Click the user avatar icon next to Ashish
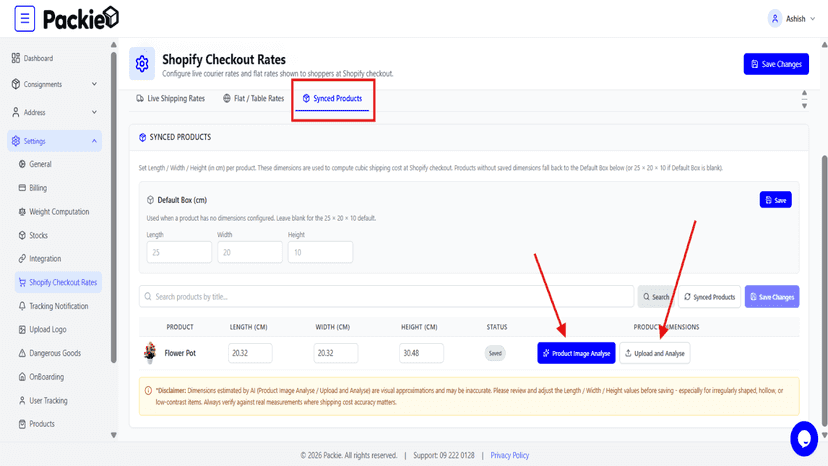The width and height of the screenshot is (828, 466). coord(775,18)
